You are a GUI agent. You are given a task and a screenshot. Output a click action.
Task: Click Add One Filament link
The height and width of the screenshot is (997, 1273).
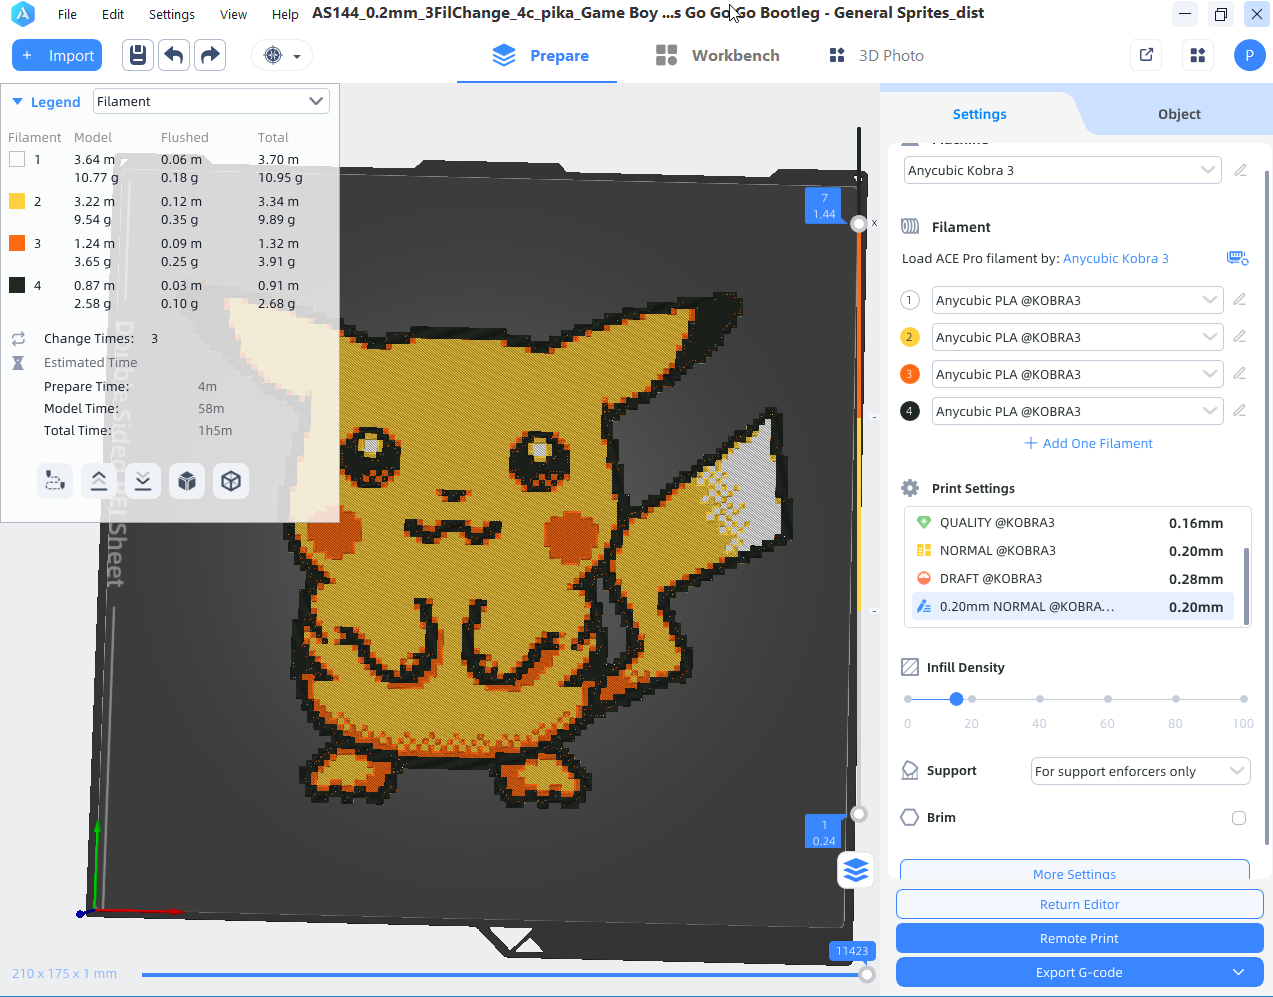(x=1088, y=443)
